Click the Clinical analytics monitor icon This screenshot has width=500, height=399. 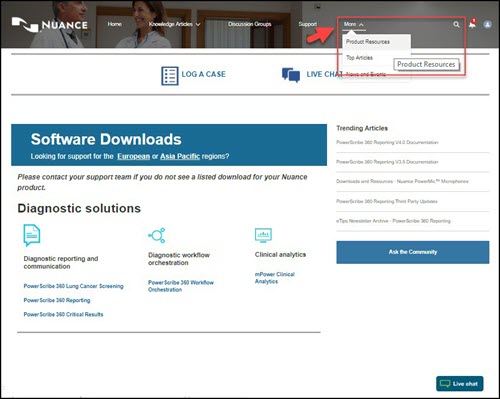click(263, 235)
